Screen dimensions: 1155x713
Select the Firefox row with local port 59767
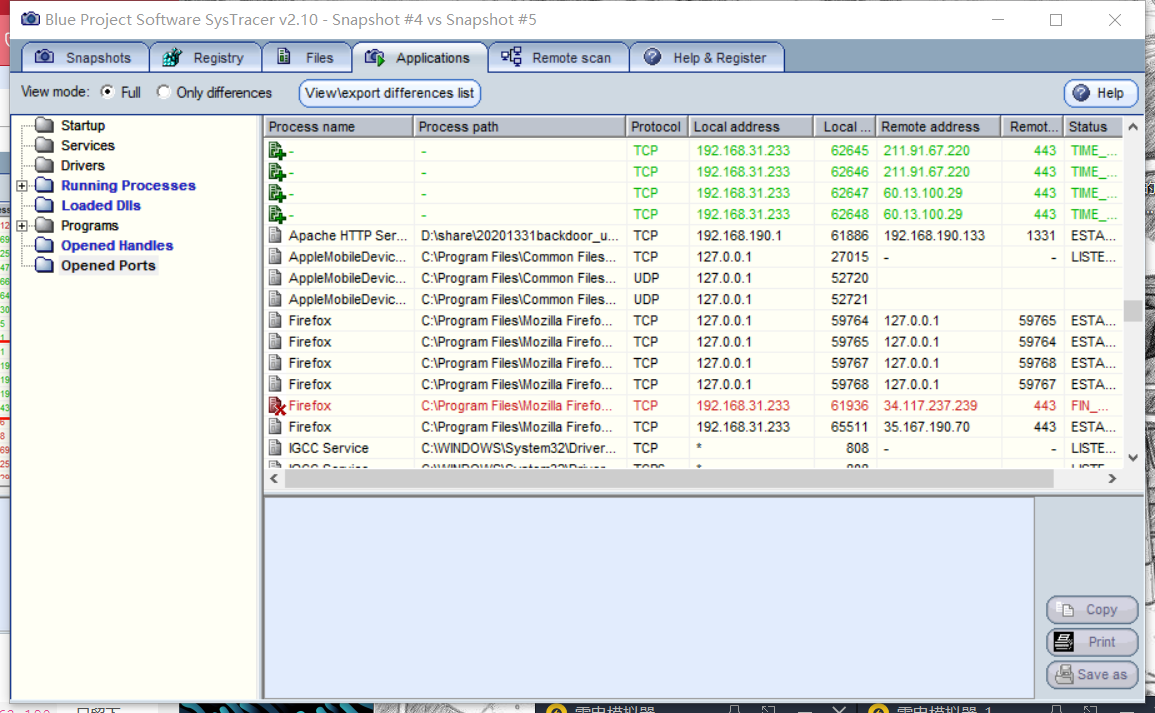point(693,363)
